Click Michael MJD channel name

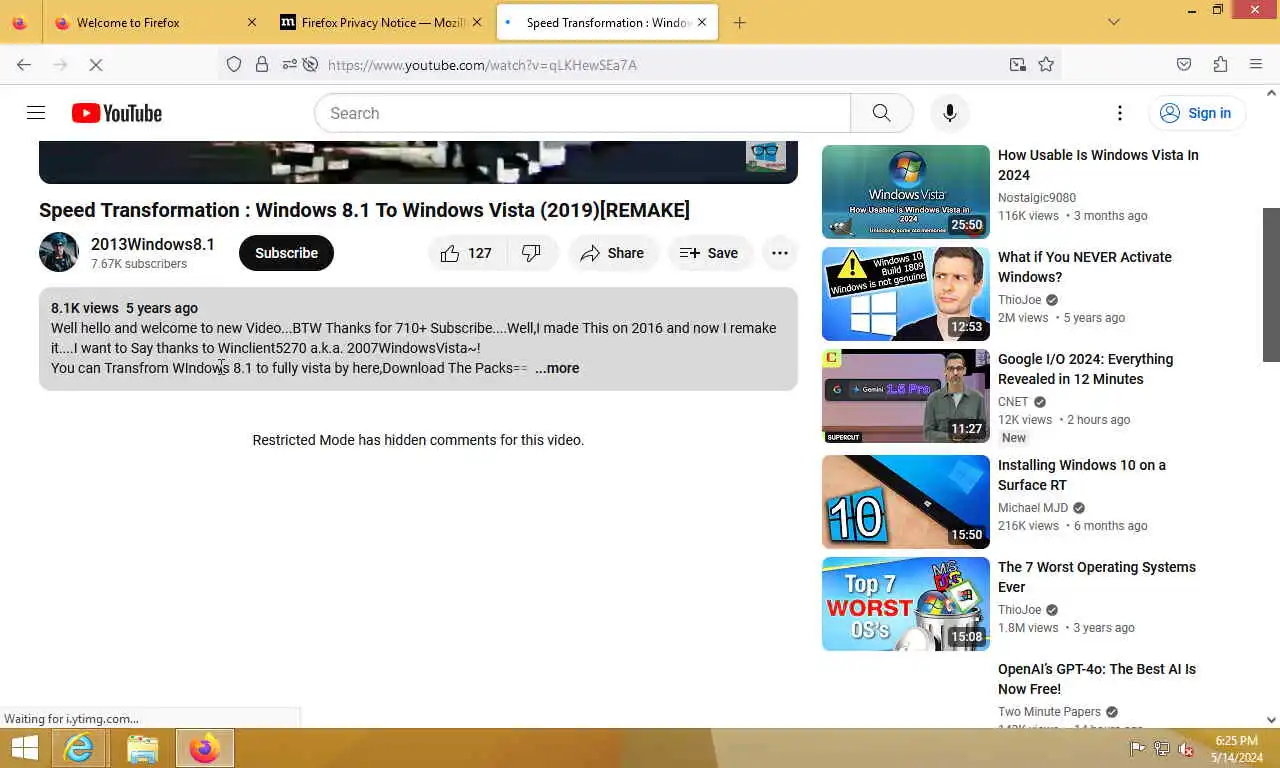click(1033, 508)
